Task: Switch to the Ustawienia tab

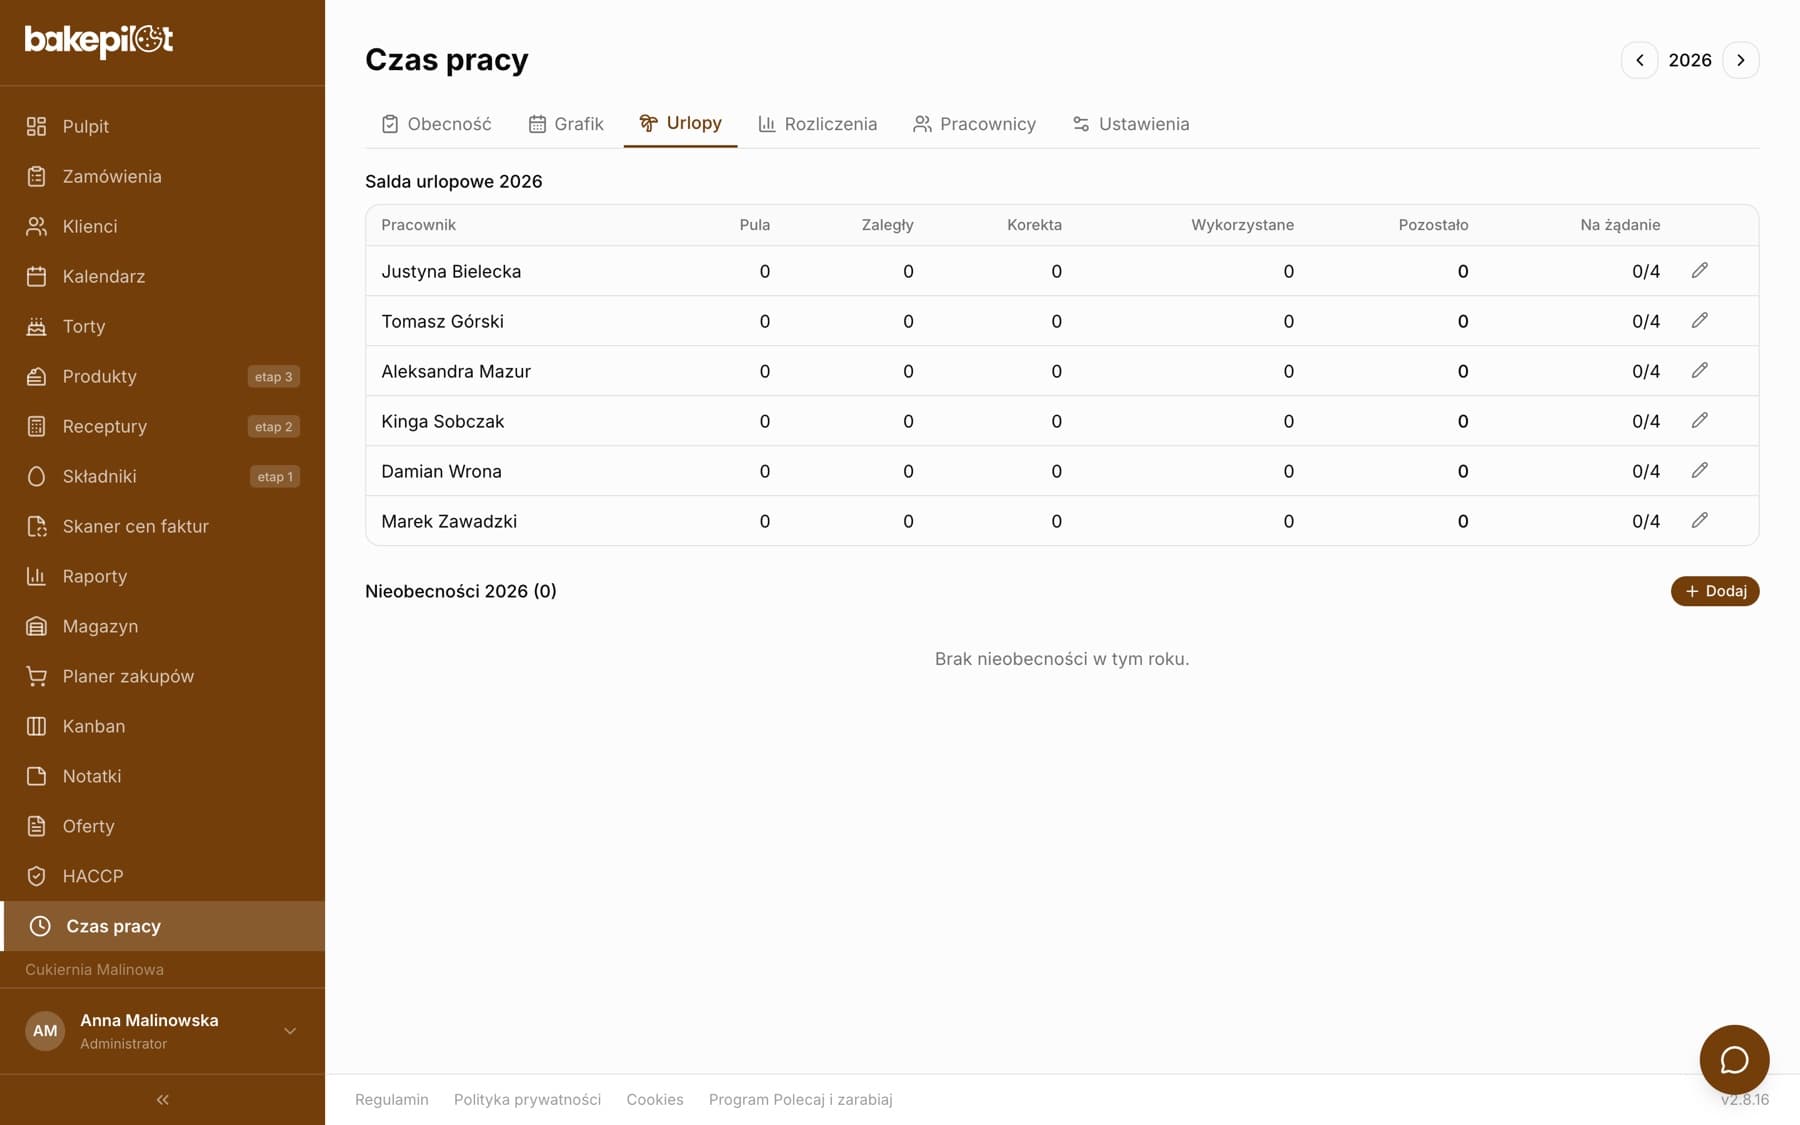Action: pyautogui.click(x=1131, y=124)
